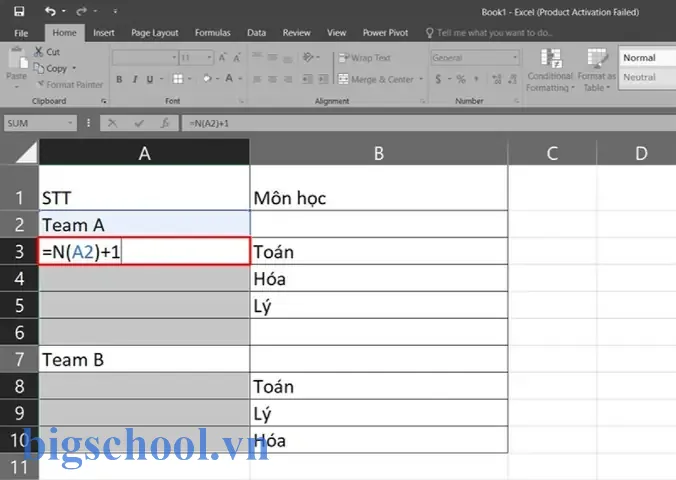Click the Paste clipboard icon
Viewport: 676px width, 480px height.
click(x=17, y=58)
